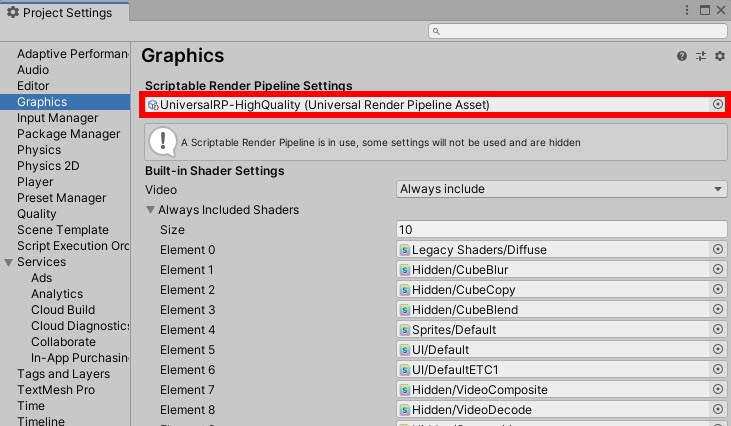Open the Video shader setting dropdown
This screenshot has width=731, height=426.
[561, 189]
